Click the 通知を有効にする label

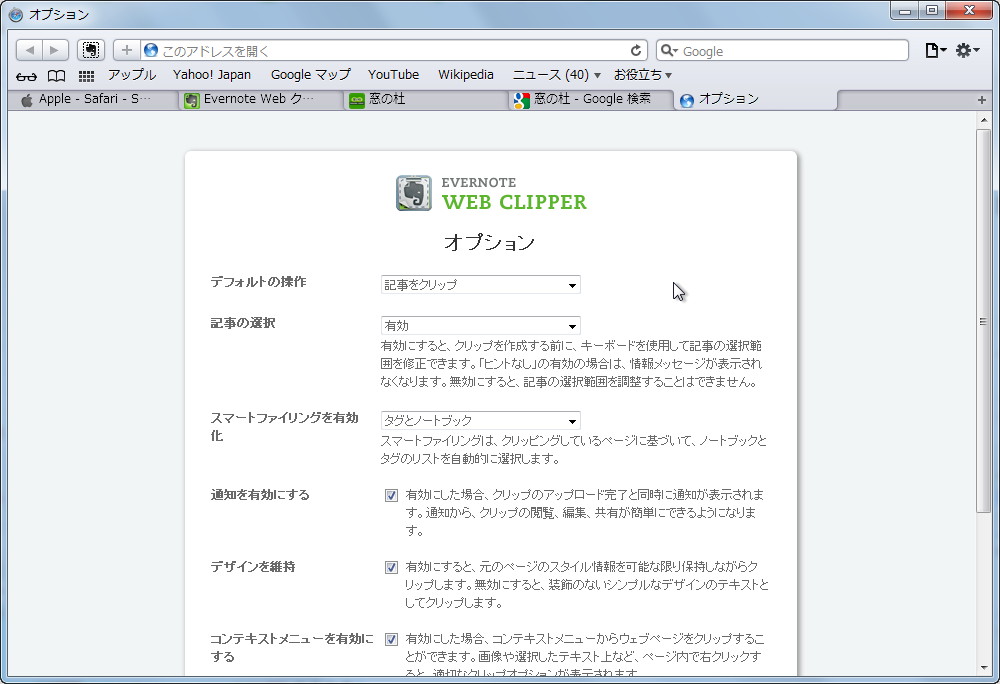260,495
